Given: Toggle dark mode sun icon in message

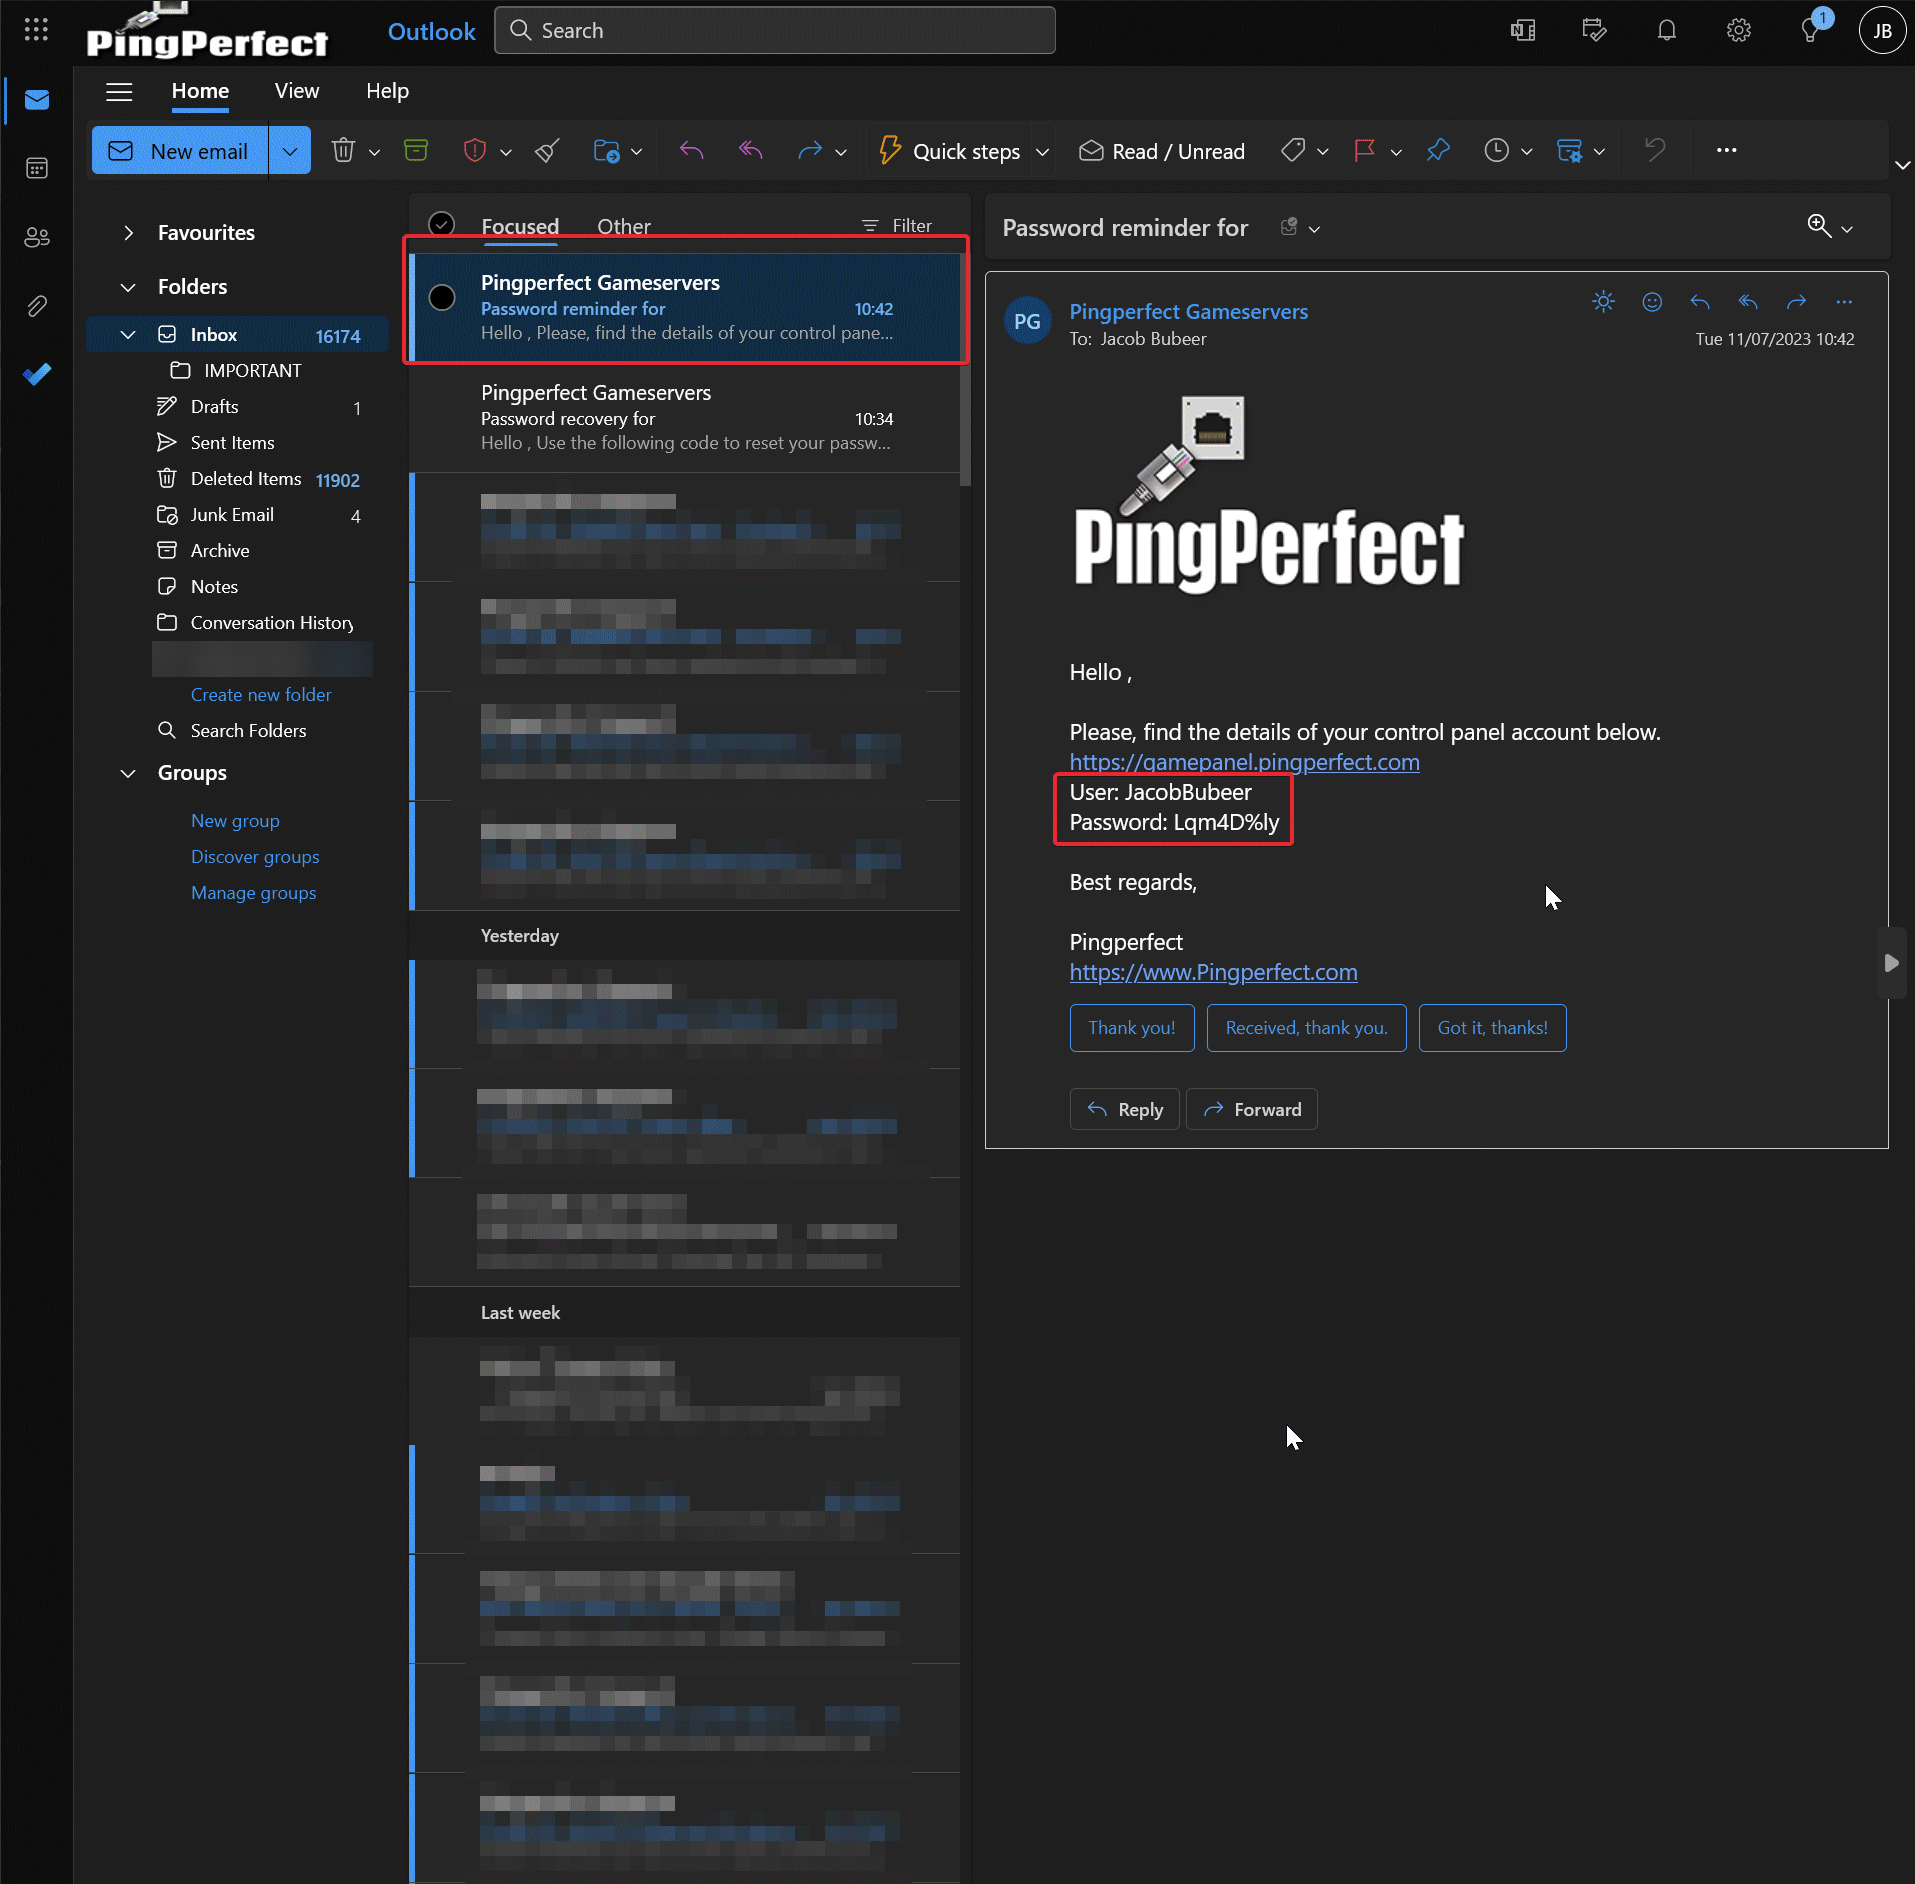Looking at the screenshot, I should coord(1603,302).
